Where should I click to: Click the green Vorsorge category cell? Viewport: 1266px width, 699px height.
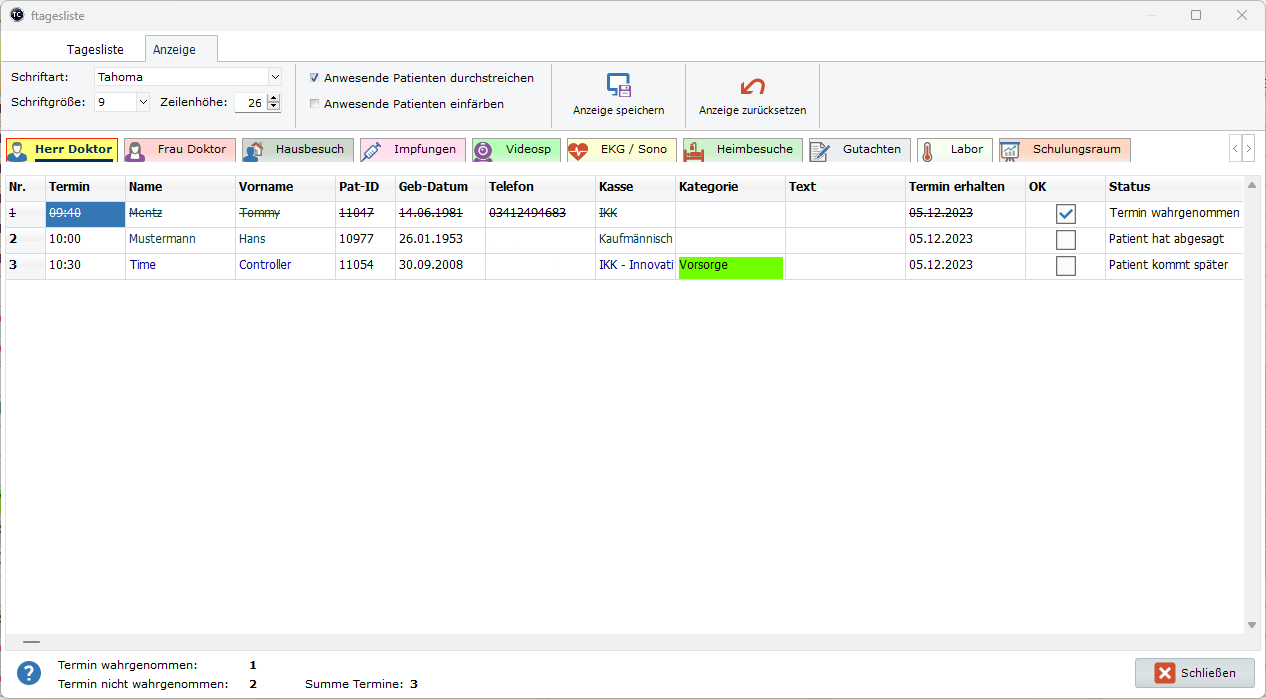pyautogui.click(x=730, y=266)
